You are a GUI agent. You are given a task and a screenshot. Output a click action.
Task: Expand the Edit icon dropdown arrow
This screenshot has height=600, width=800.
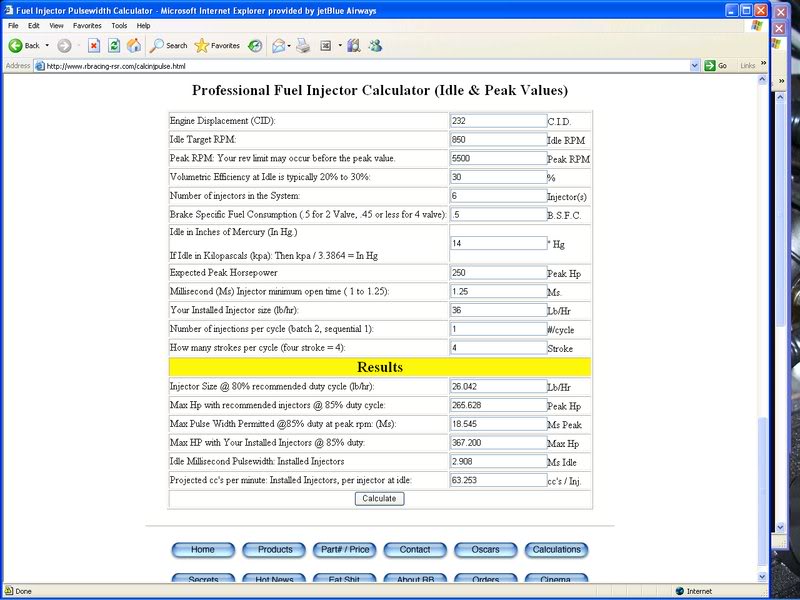click(x=340, y=46)
